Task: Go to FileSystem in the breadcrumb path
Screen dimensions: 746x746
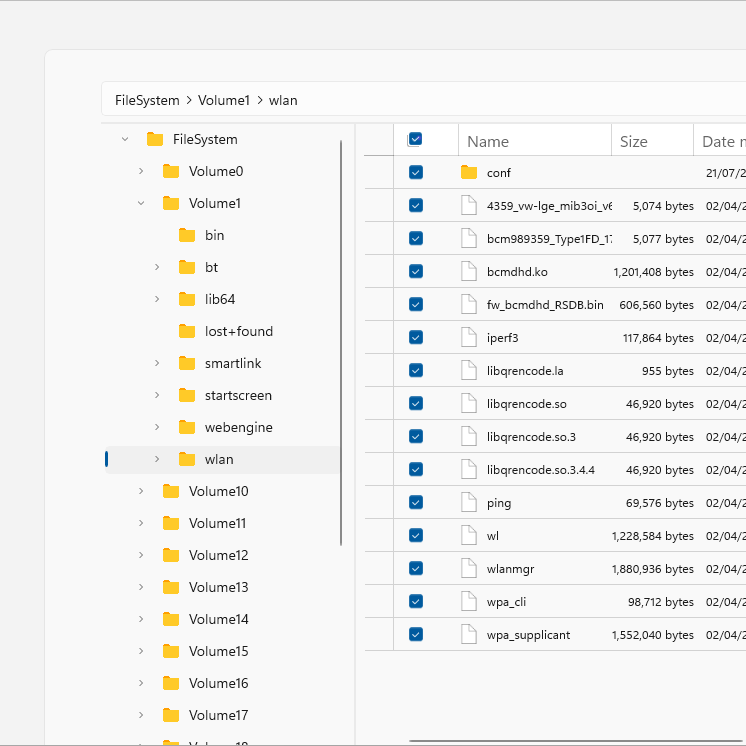Action: tap(147, 100)
